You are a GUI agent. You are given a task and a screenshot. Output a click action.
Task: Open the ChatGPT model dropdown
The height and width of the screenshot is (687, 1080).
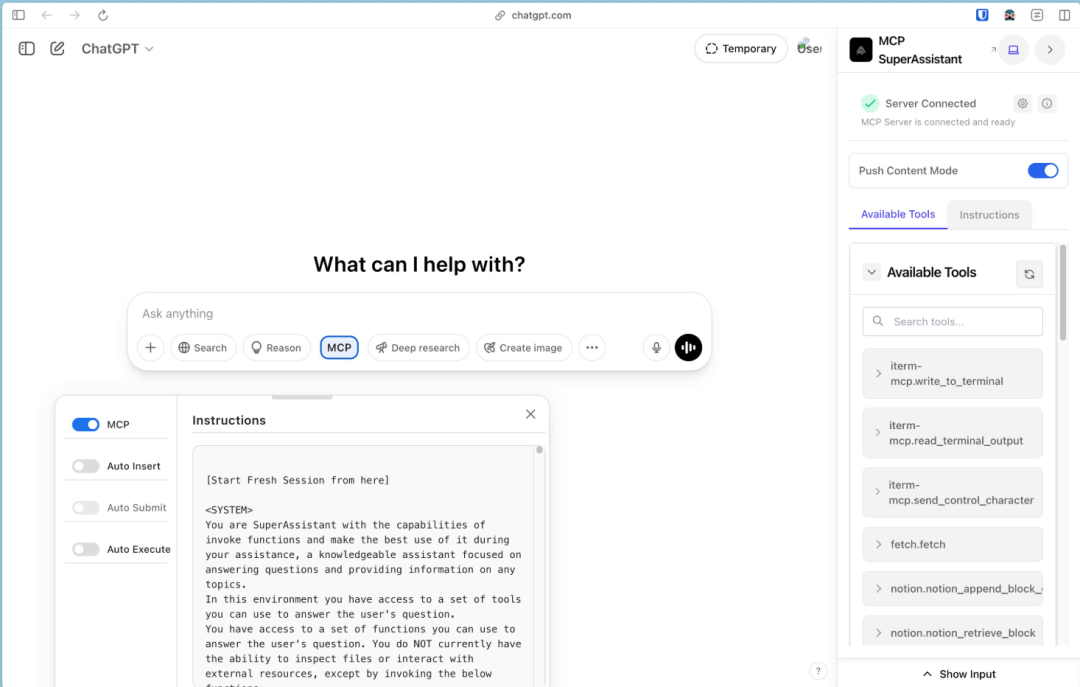tap(117, 48)
